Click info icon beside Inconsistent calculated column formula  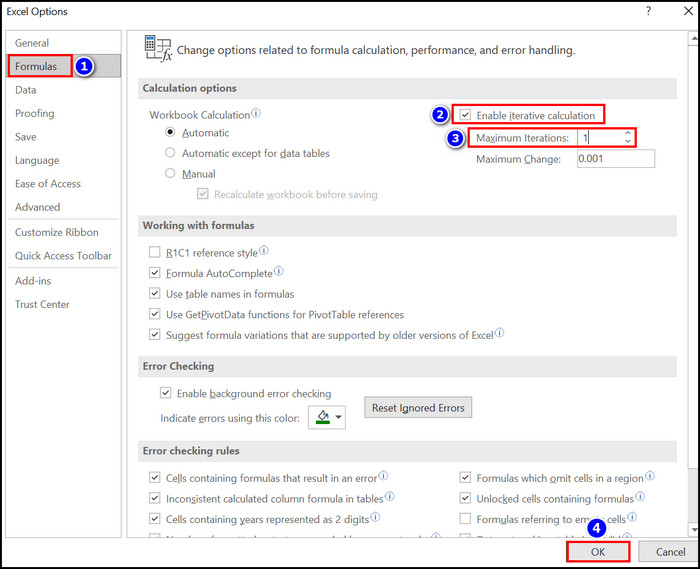tap(390, 496)
